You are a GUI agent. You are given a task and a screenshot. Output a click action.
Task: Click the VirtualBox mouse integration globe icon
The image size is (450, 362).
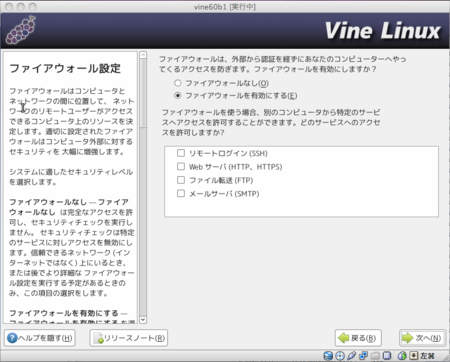[402, 356]
